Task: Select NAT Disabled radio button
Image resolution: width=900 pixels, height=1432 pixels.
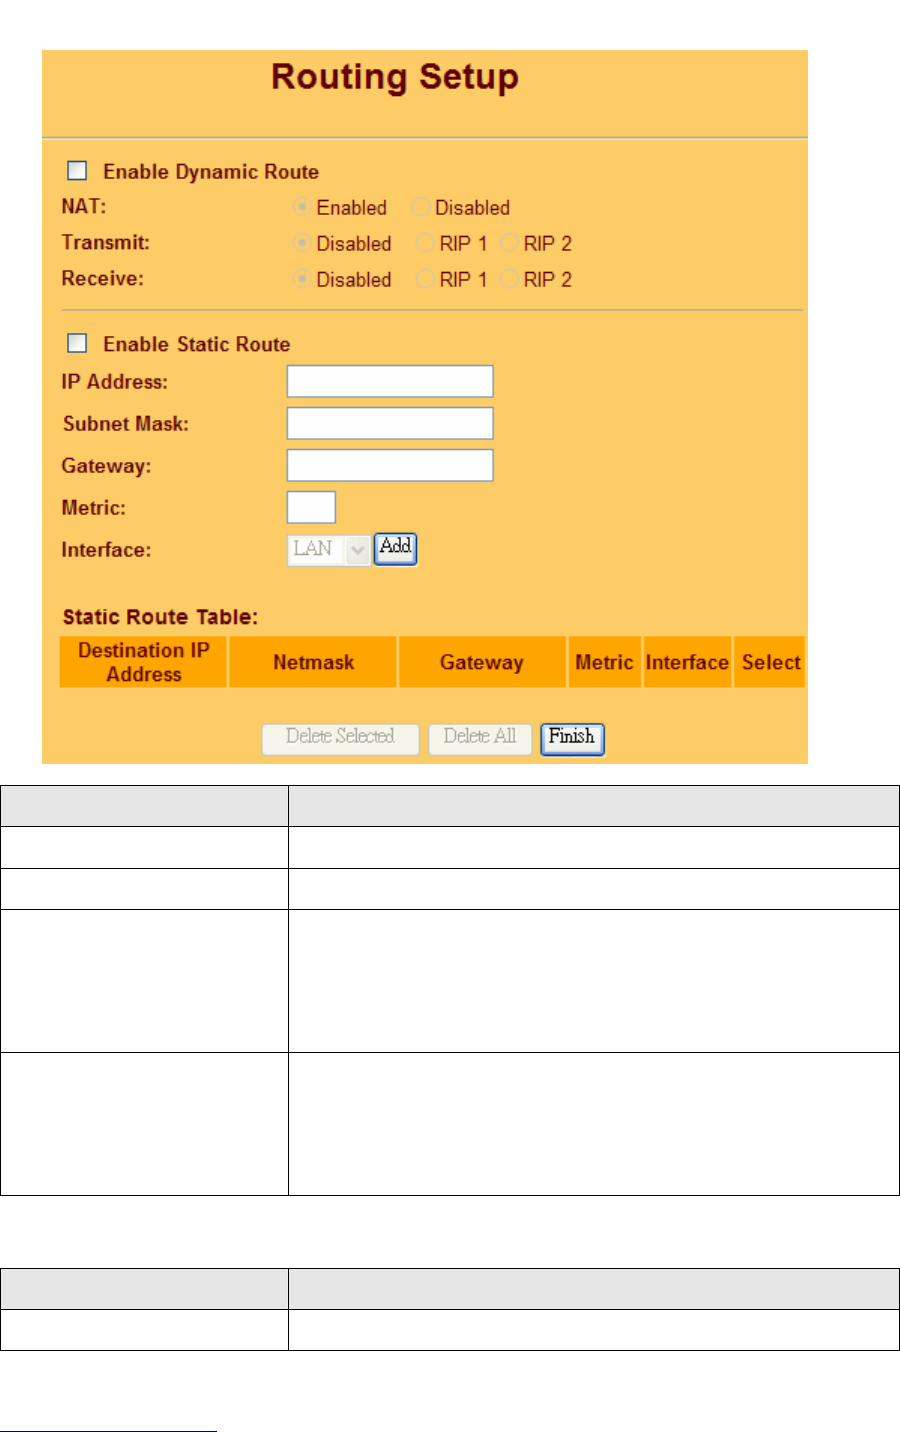Action: [420, 207]
